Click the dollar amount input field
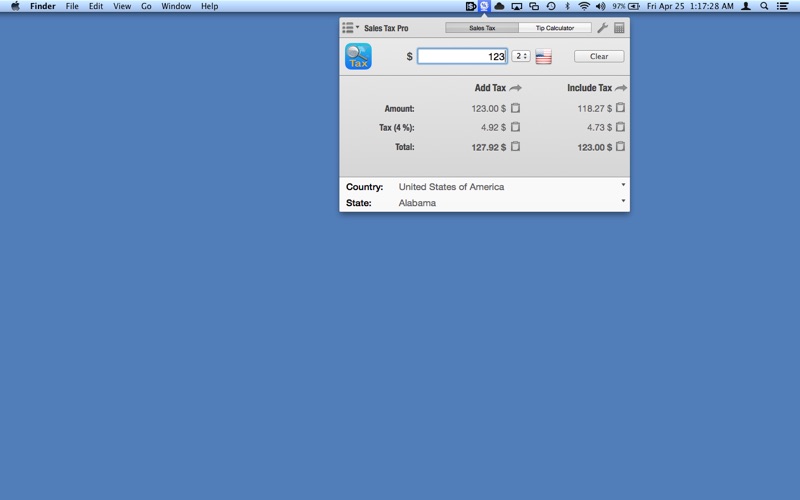 click(x=462, y=56)
